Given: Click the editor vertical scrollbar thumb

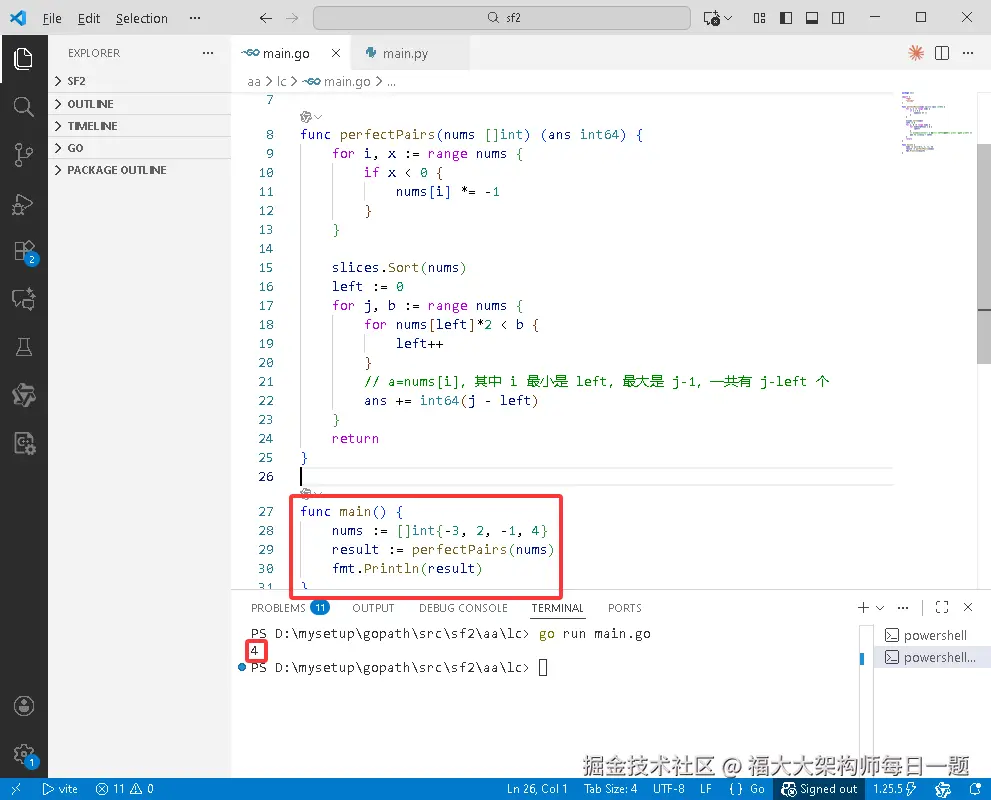Looking at the screenshot, I should (984, 253).
